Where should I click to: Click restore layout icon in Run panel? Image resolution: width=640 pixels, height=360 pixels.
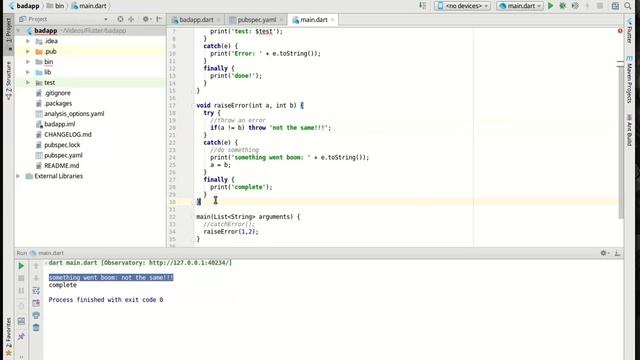(21, 321)
